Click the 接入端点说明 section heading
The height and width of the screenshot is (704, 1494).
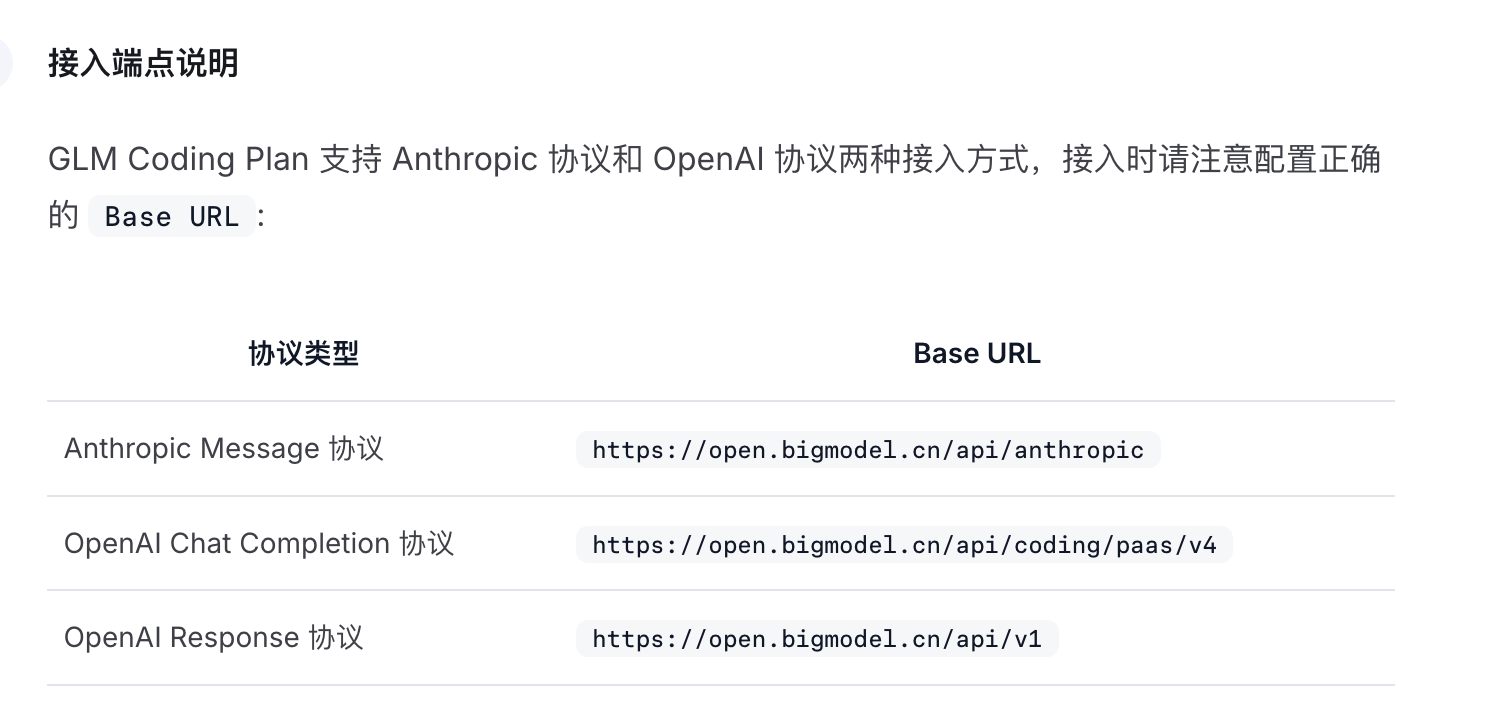[143, 64]
